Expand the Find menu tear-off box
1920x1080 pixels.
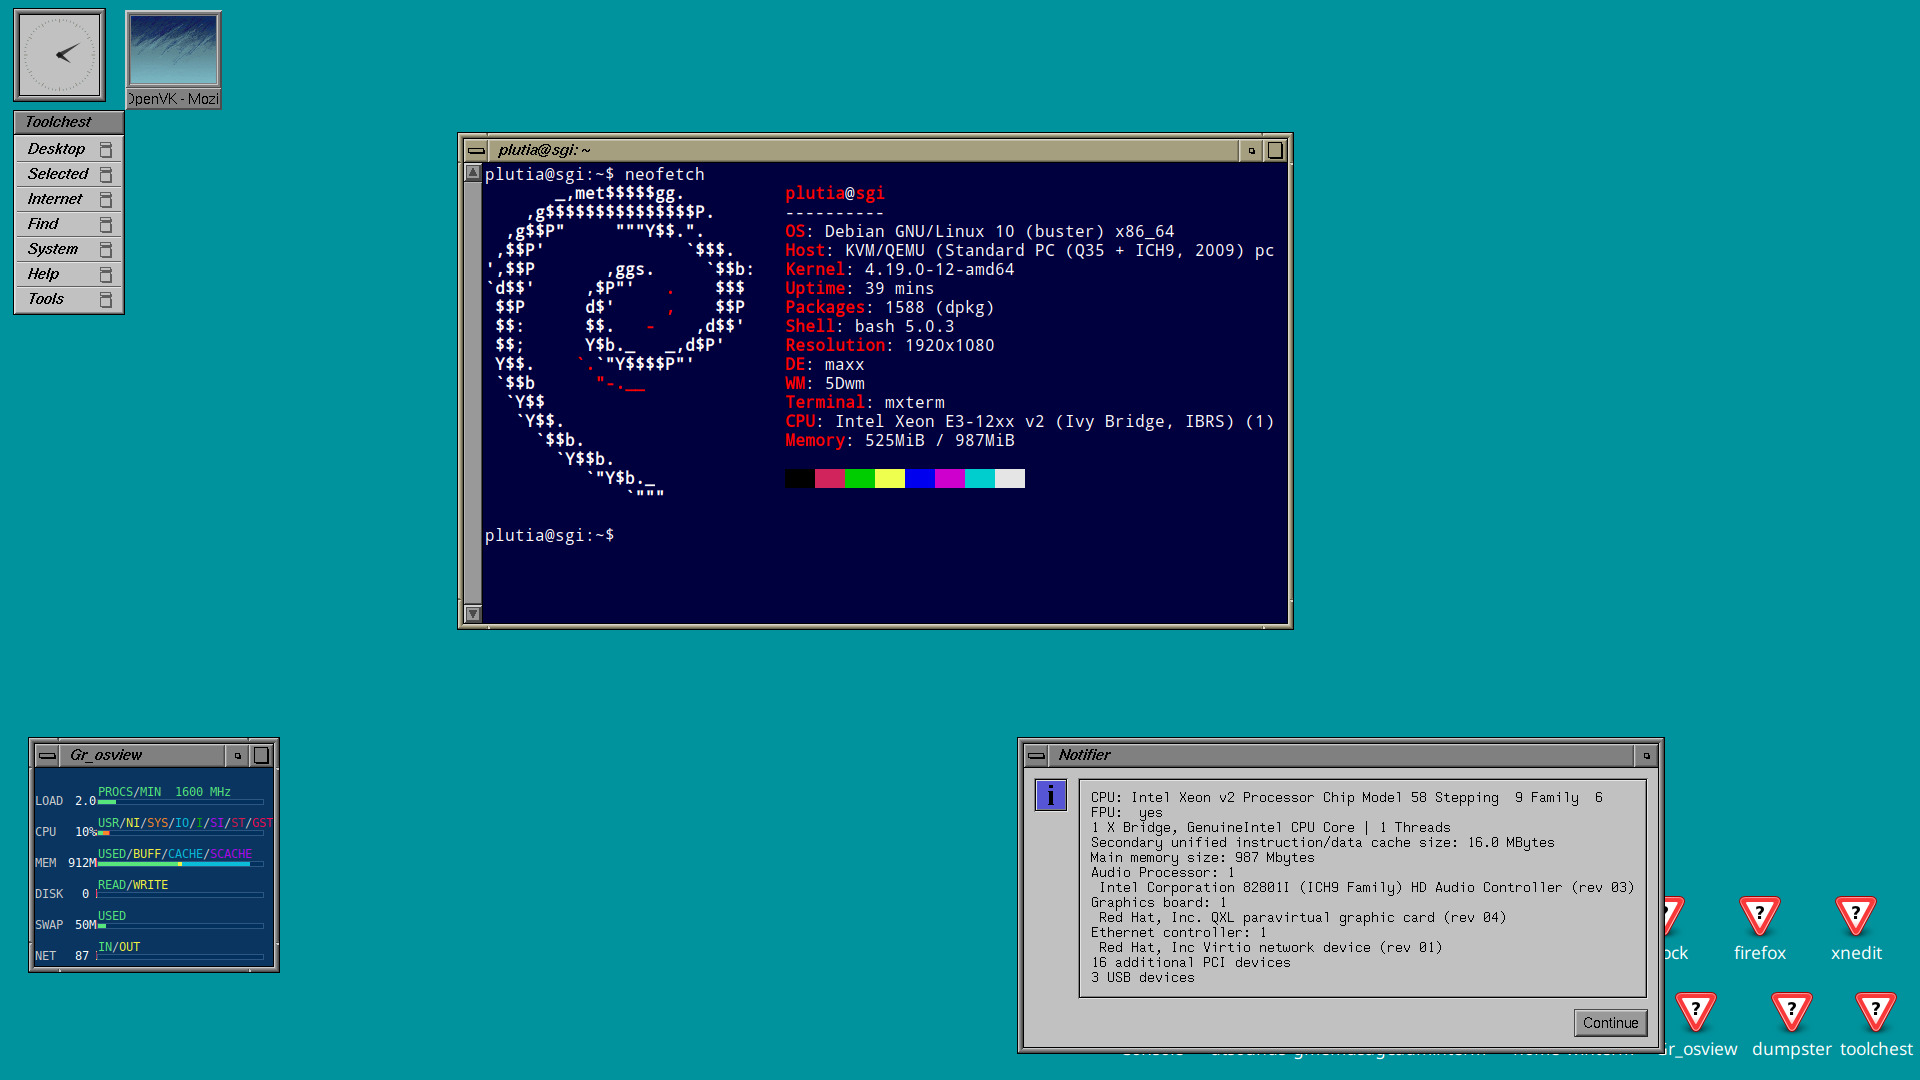(x=106, y=225)
